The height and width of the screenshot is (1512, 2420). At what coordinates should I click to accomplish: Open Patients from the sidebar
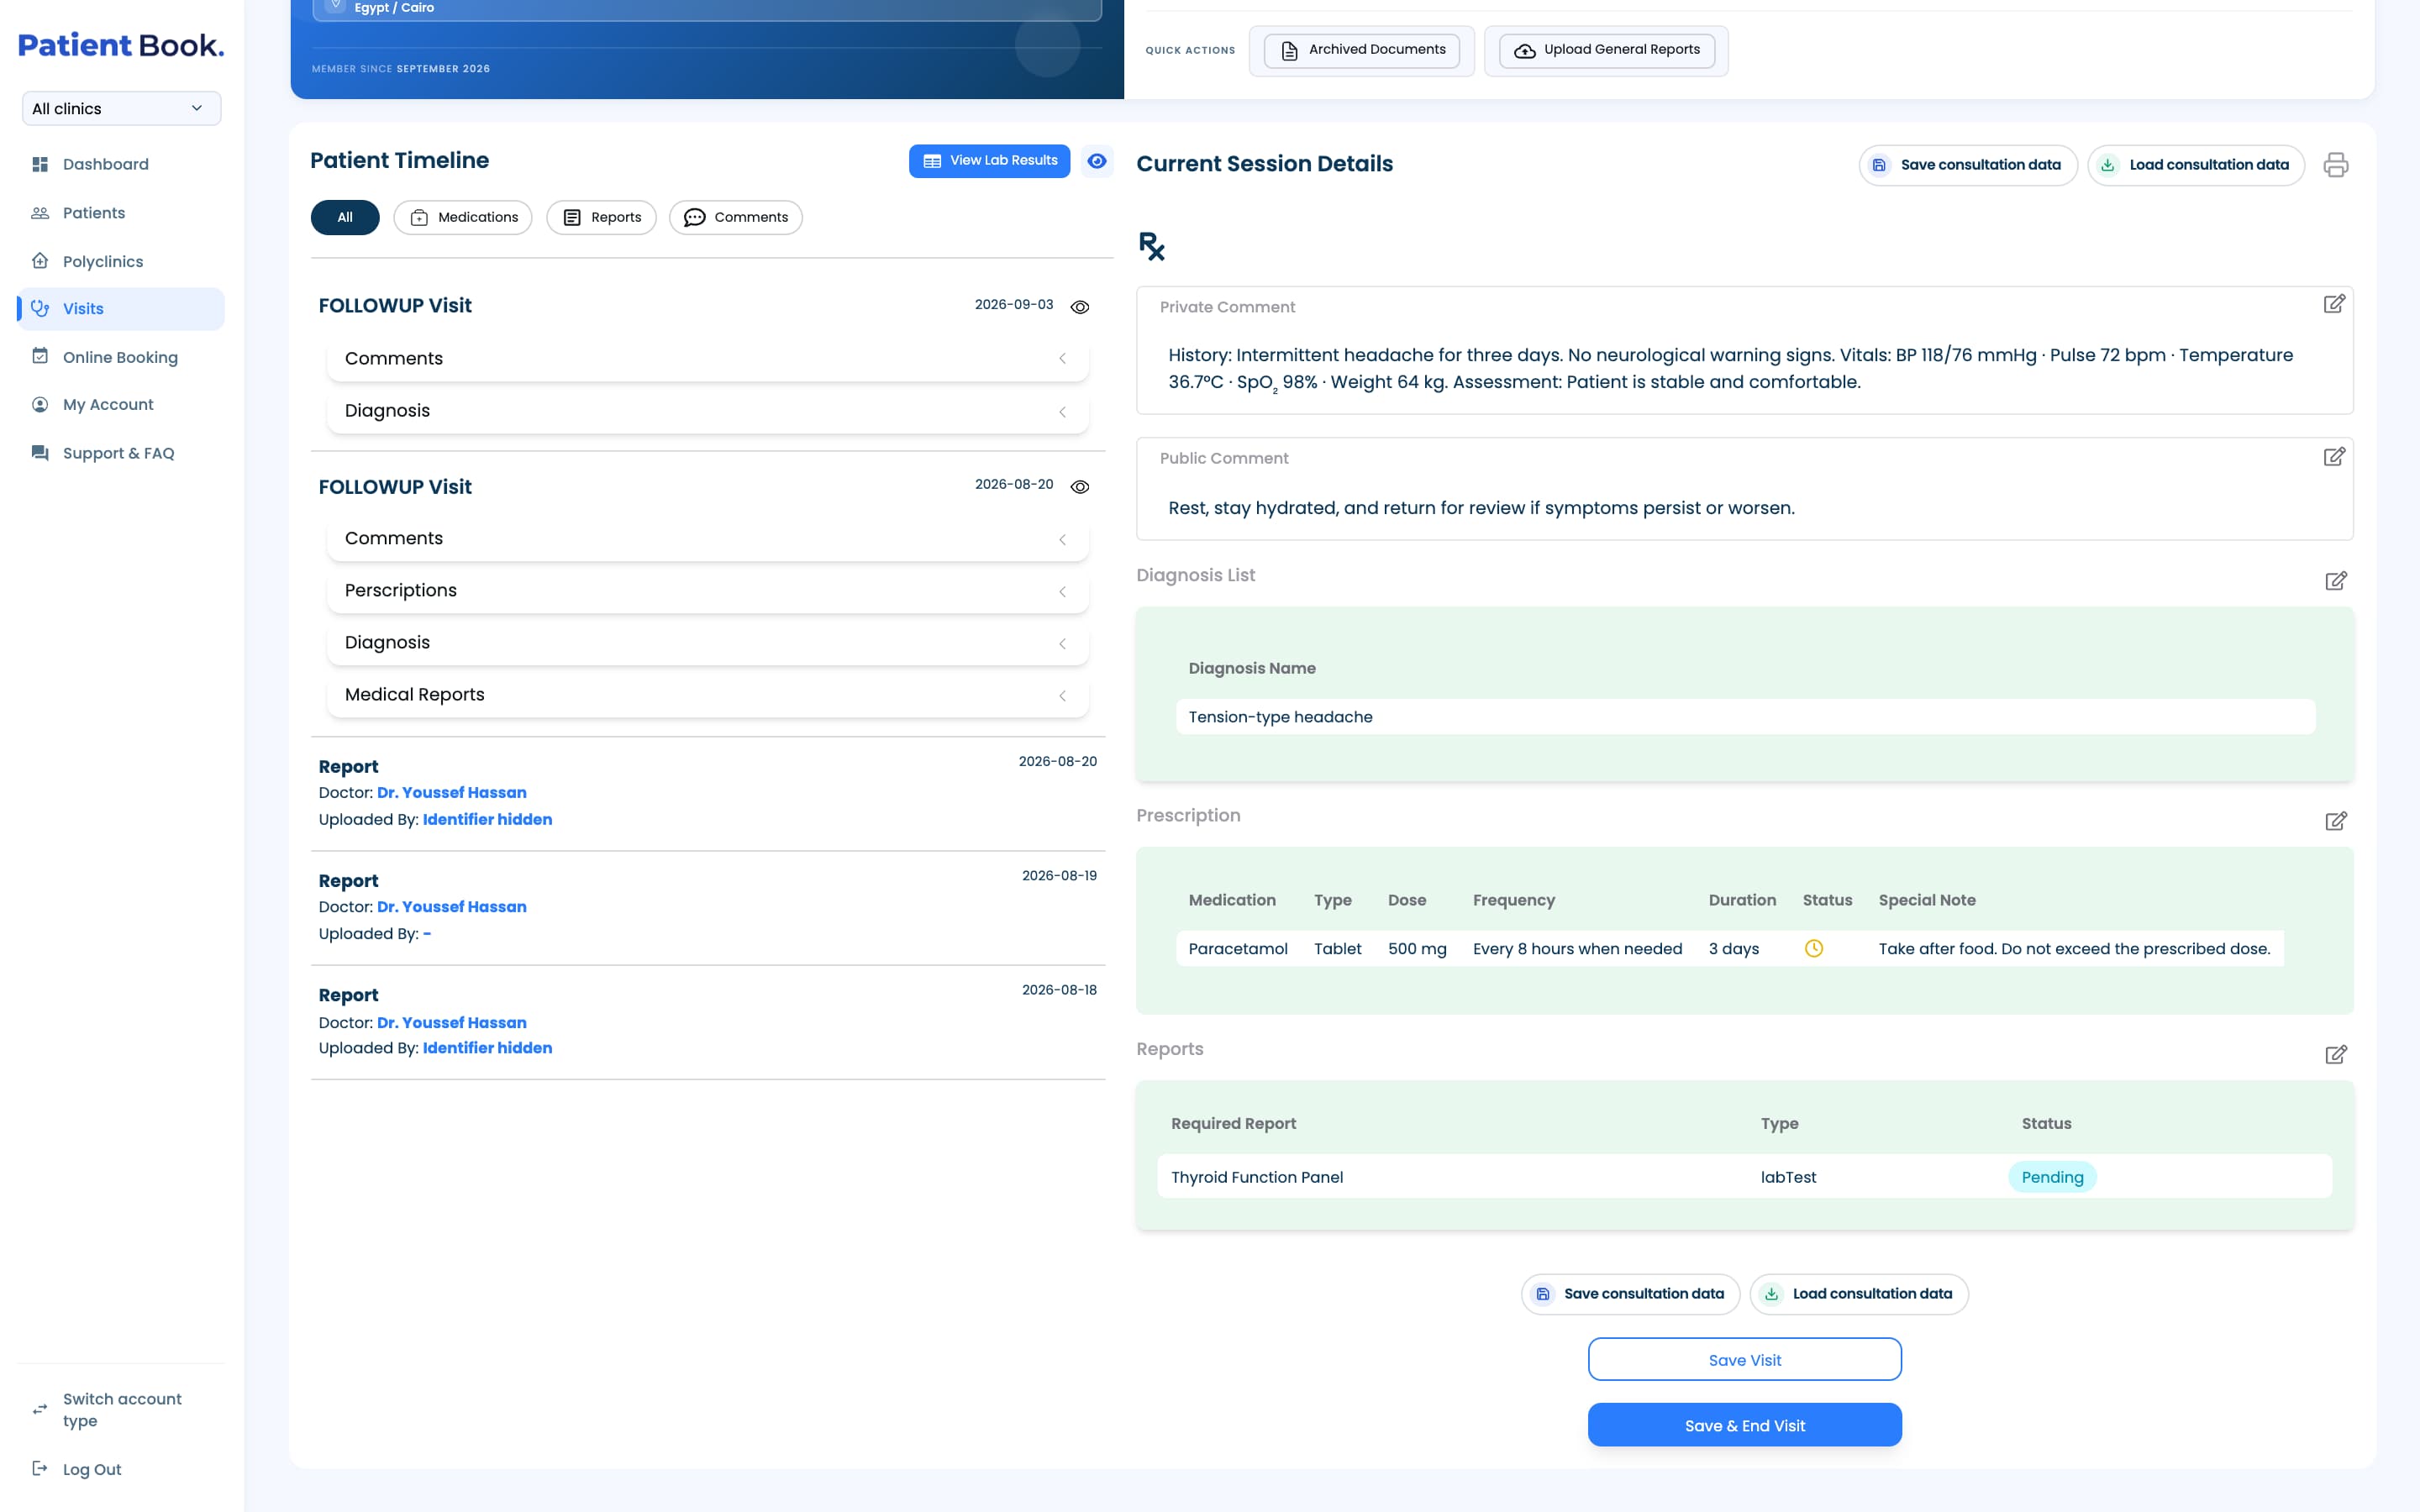tap(121, 213)
